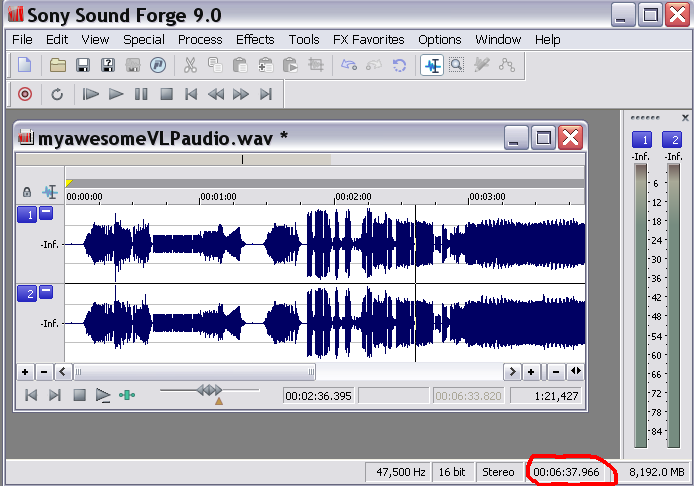Click the orange rate marker triangle
694x486 pixels.
(x=219, y=401)
